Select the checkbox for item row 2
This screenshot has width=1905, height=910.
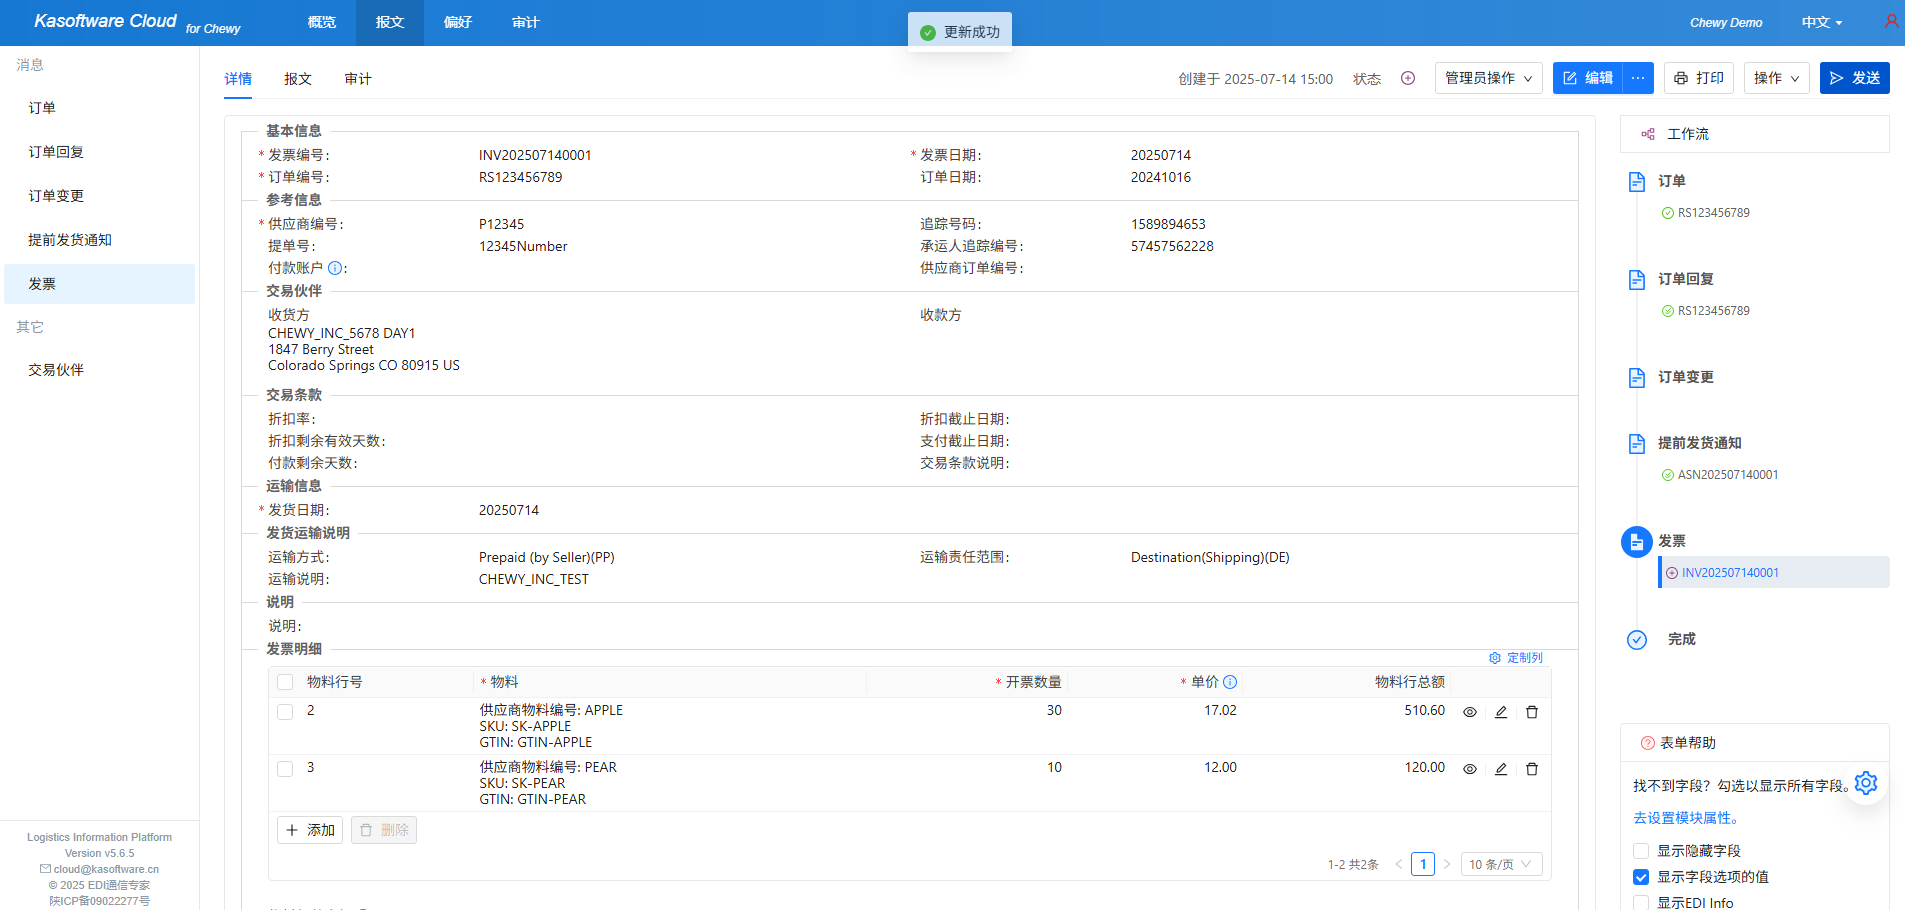(285, 712)
